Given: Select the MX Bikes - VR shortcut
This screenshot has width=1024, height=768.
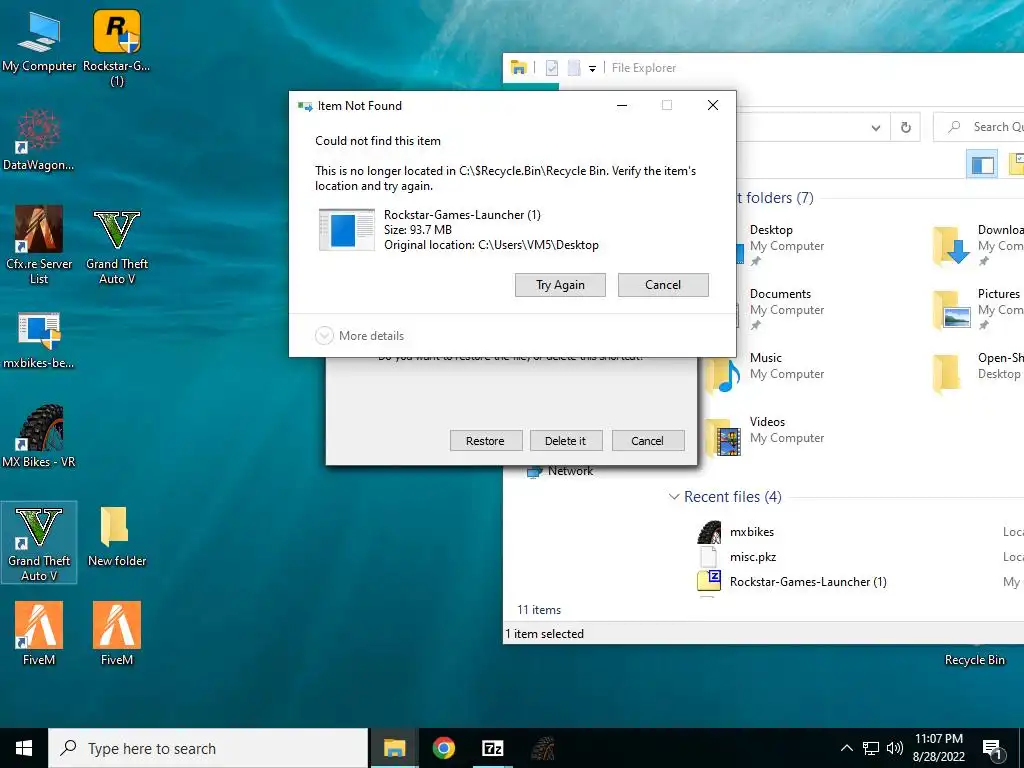Looking at the screenshot, I should tap(39, 436).
